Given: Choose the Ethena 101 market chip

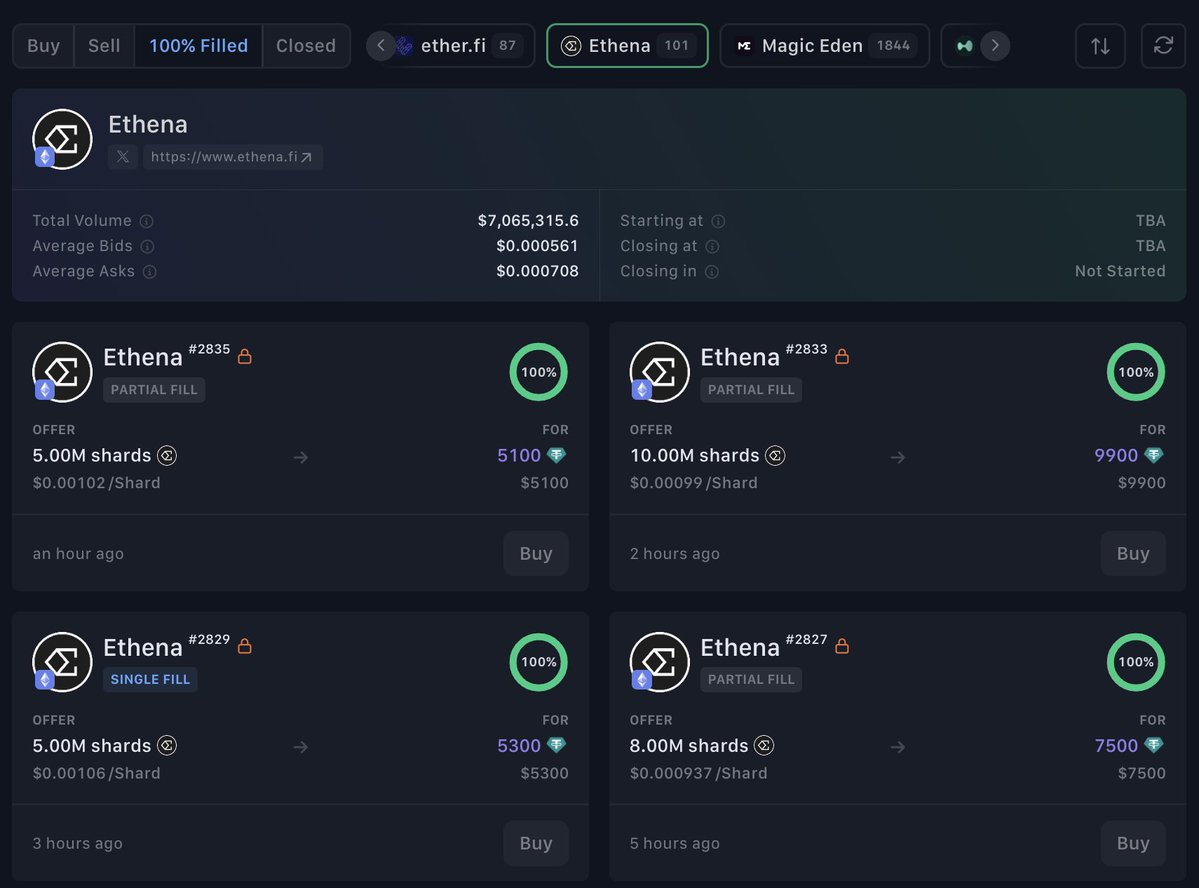Looking at the screenshot, I should point(627,46).
